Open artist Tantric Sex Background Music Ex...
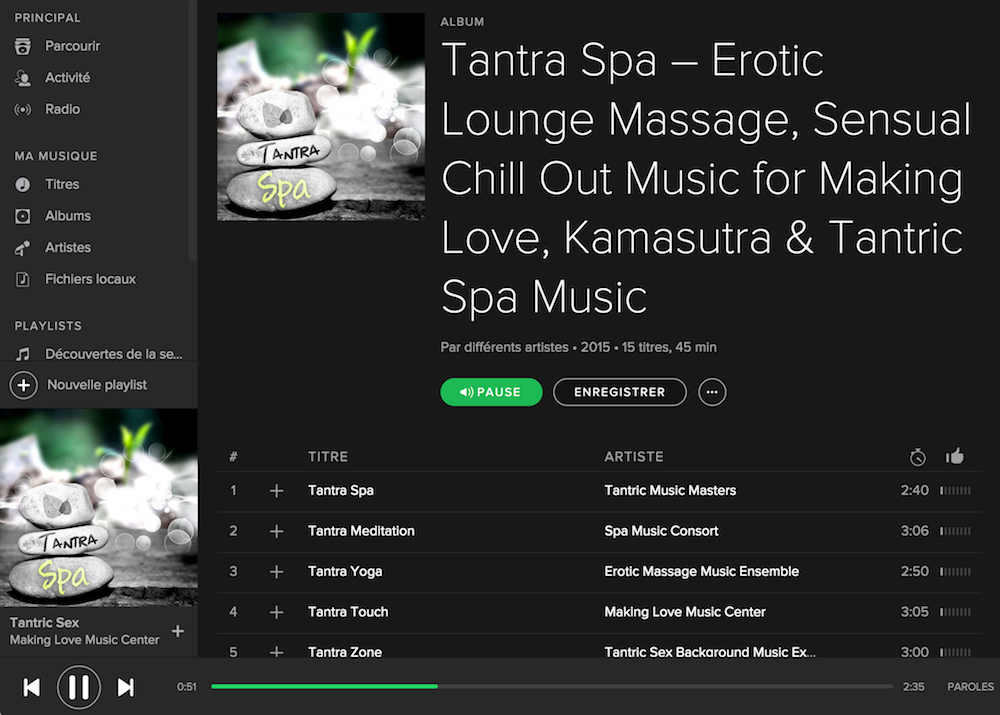This screenshot has width=1000, height=715. pyautogui.click(x=710, y=651)
